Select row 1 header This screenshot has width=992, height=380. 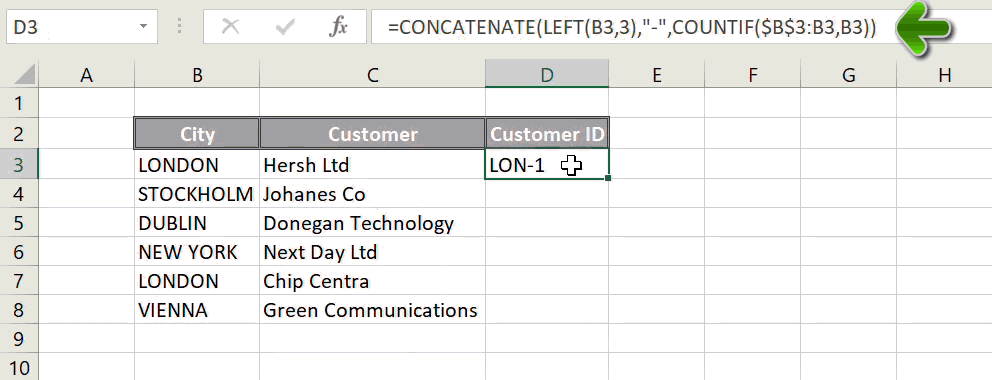20,102
